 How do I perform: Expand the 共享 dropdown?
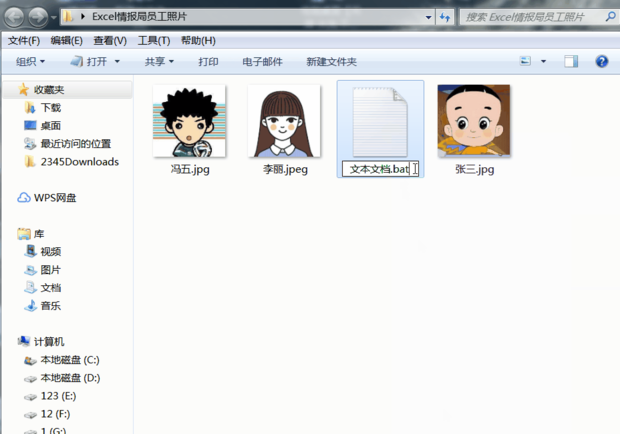click(x=159, y=62)
